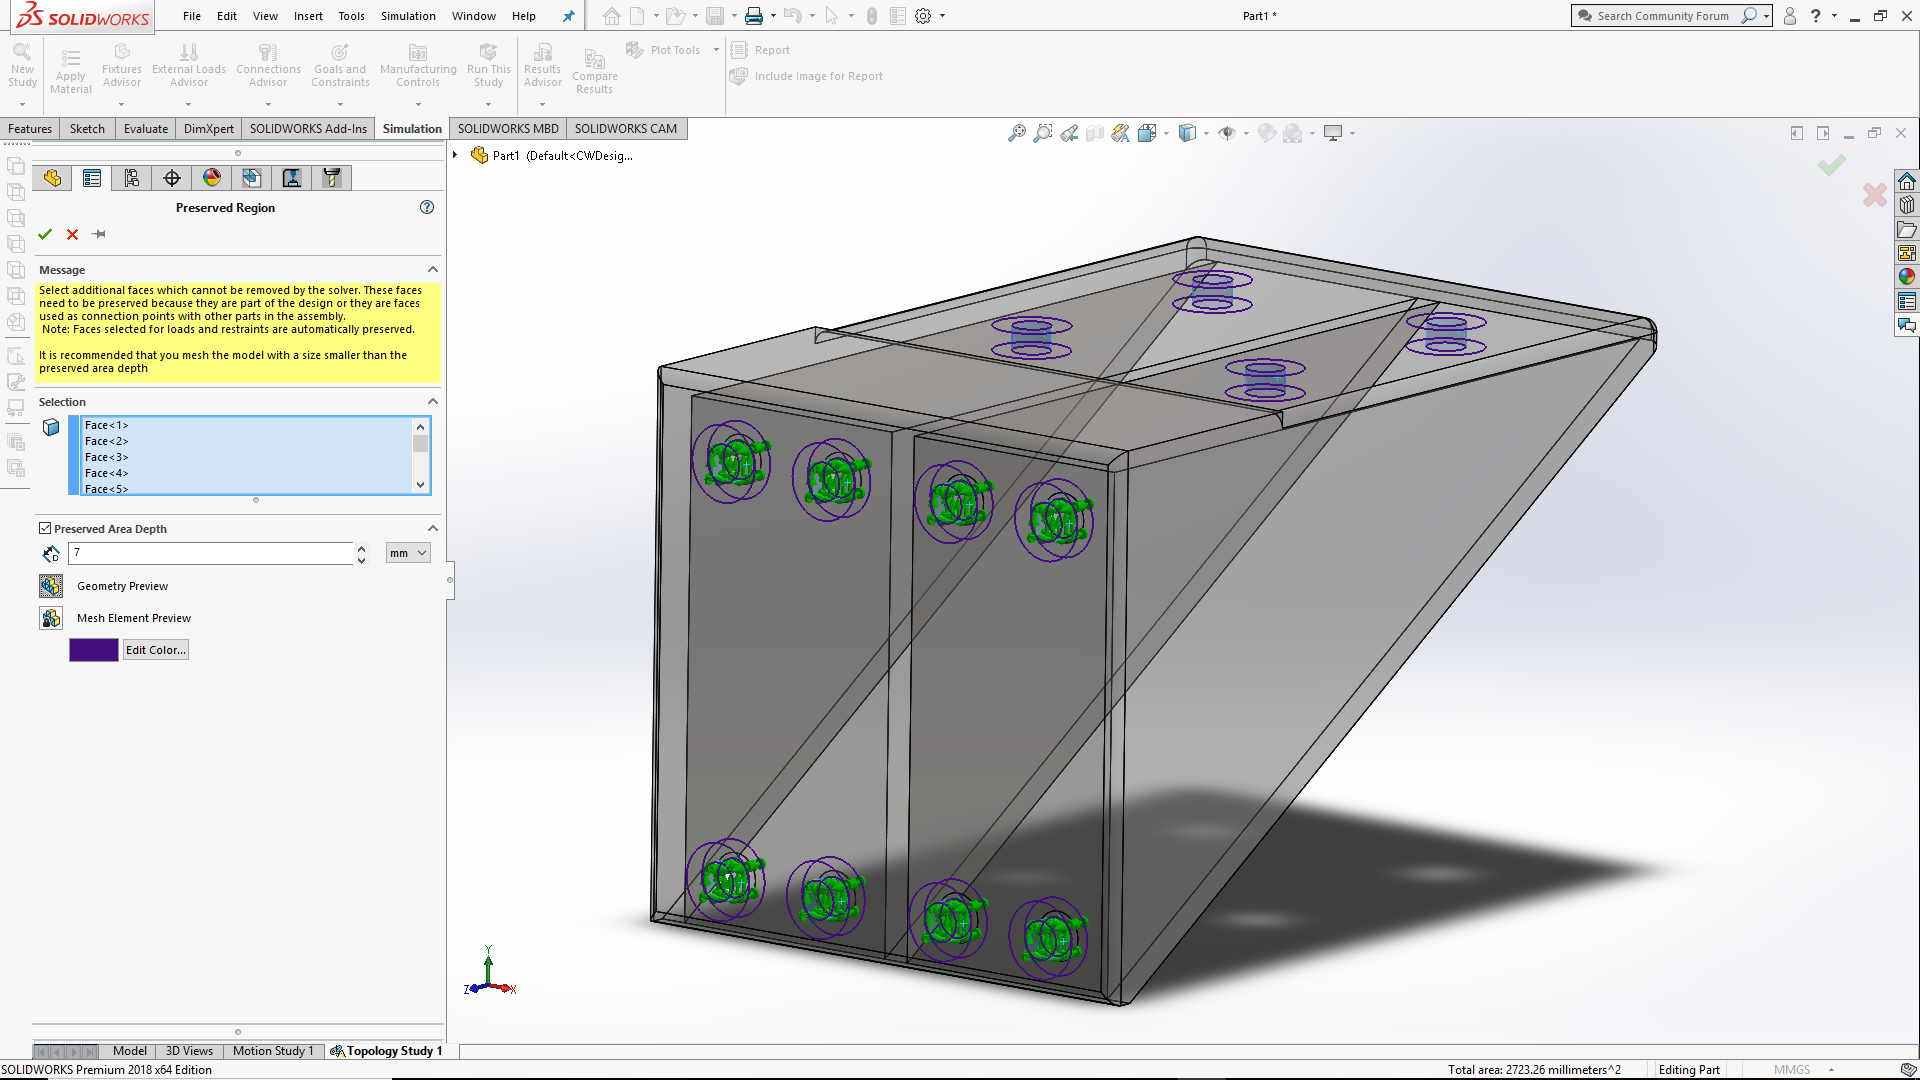Click the Report button
Viewport: 1920px width, 1080px height.
pyautogui.click(x=760, y=50)
